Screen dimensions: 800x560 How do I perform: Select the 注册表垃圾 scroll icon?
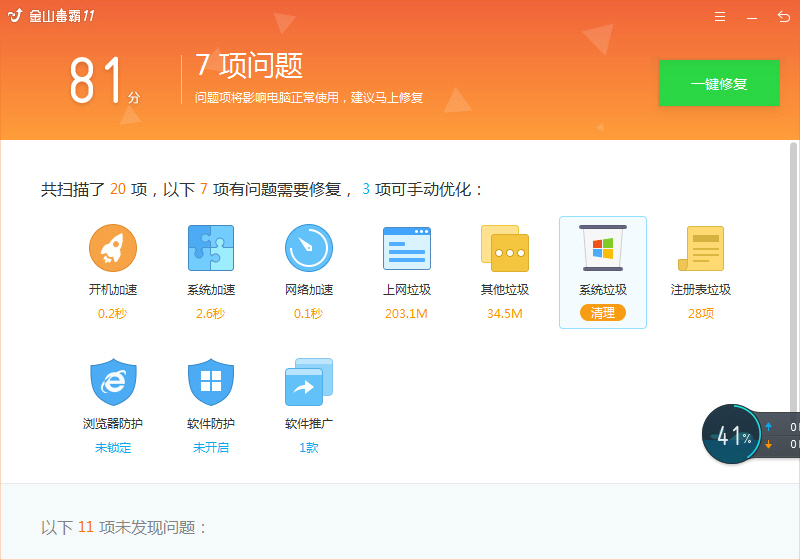[x=701, y=248]
